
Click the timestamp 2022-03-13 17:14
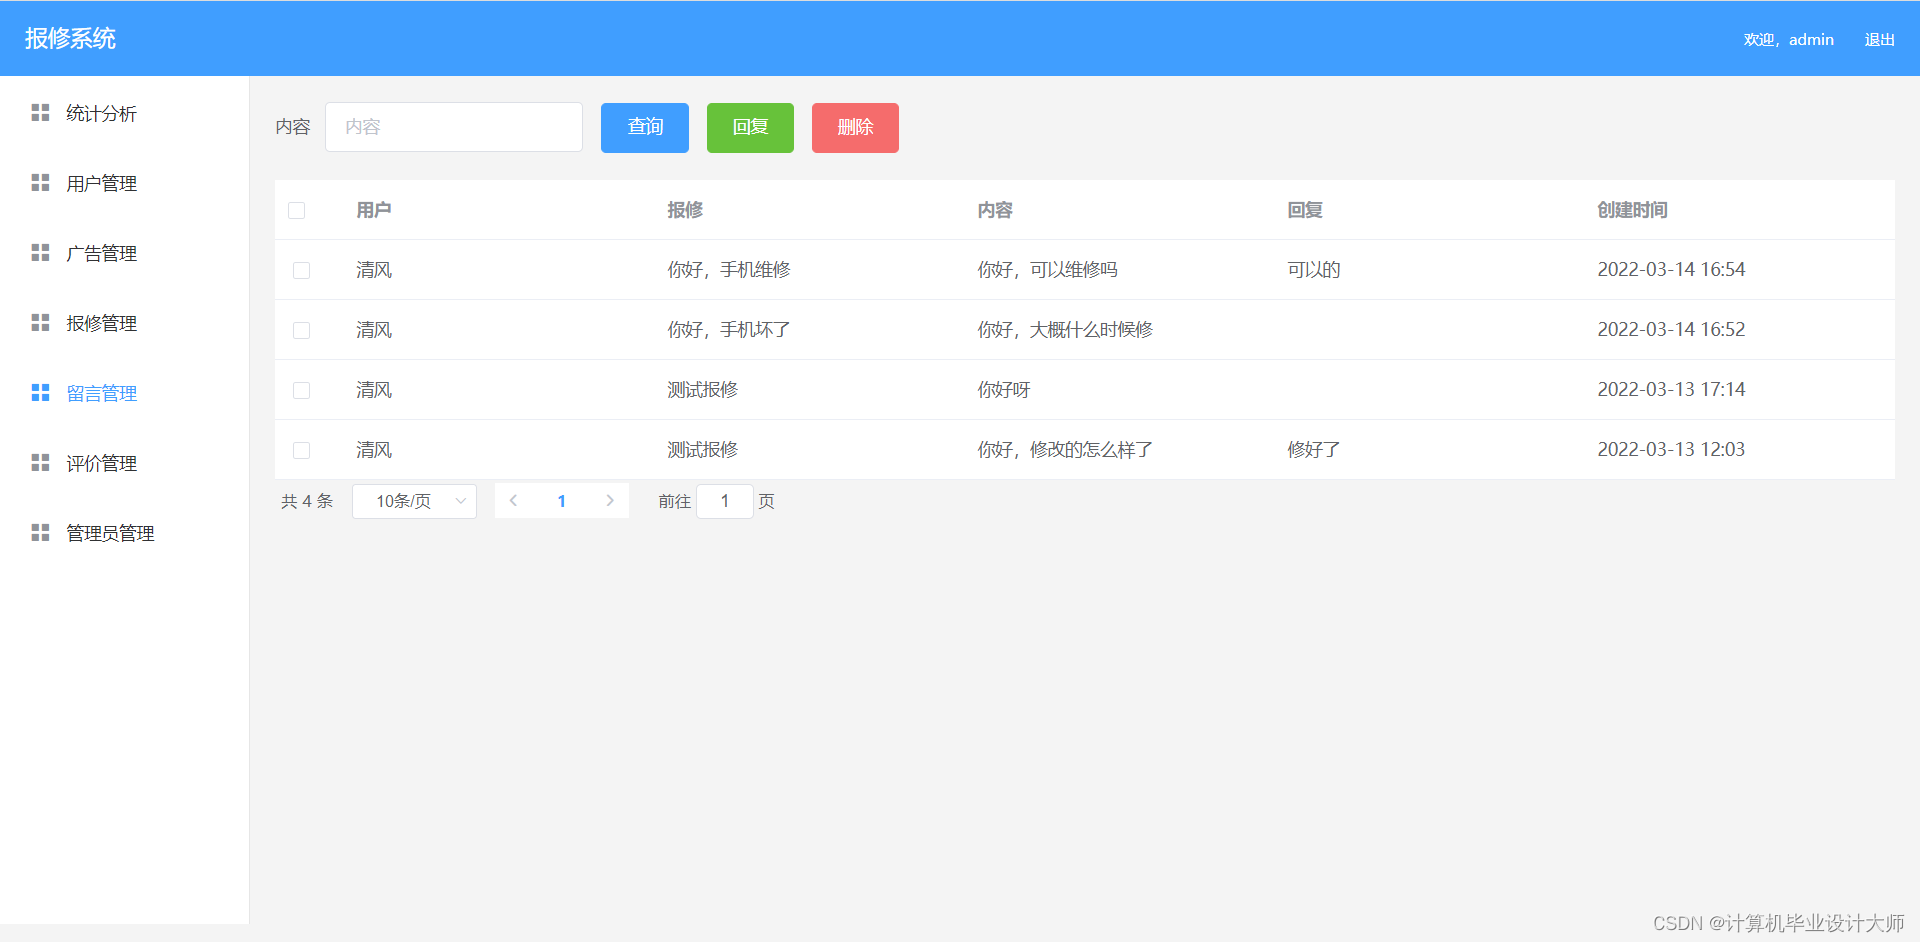pyautogui.click(x=1671, y=390)
